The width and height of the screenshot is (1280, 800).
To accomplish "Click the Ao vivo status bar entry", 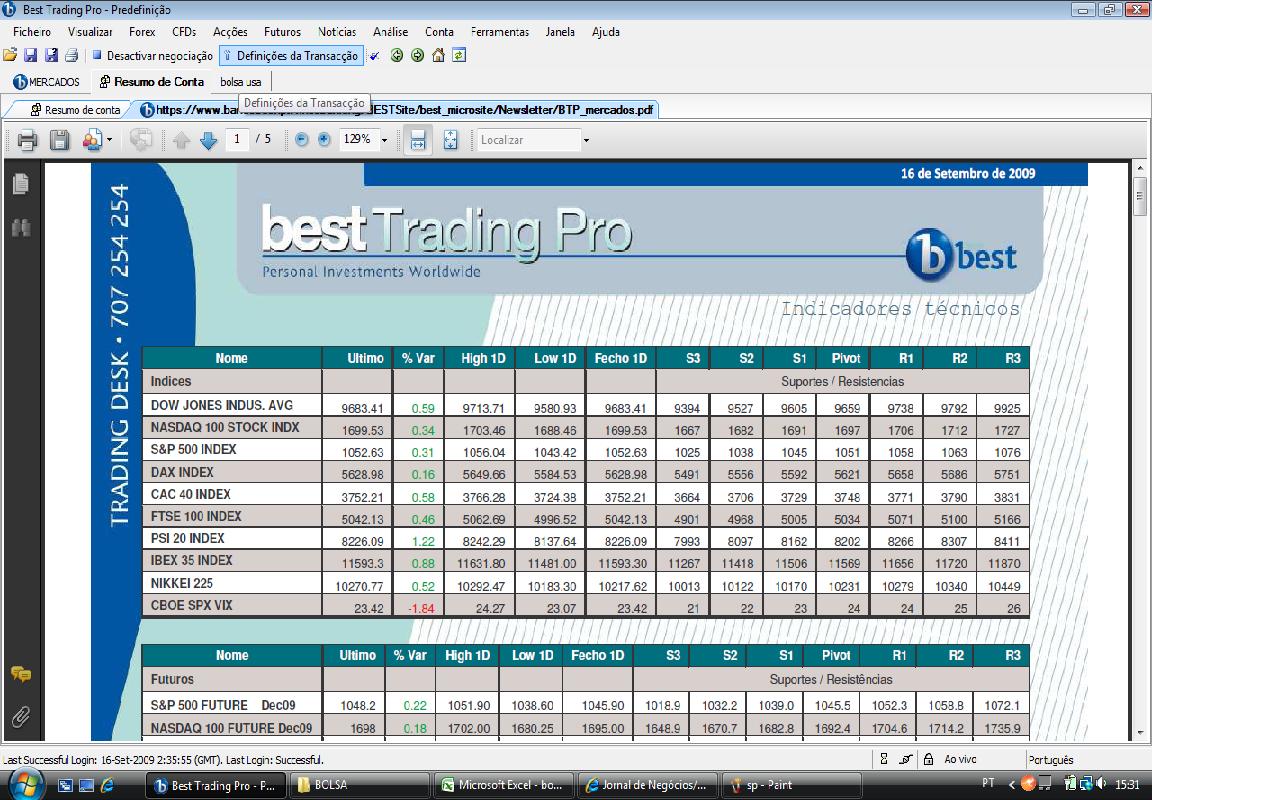I will click(960, 760).
